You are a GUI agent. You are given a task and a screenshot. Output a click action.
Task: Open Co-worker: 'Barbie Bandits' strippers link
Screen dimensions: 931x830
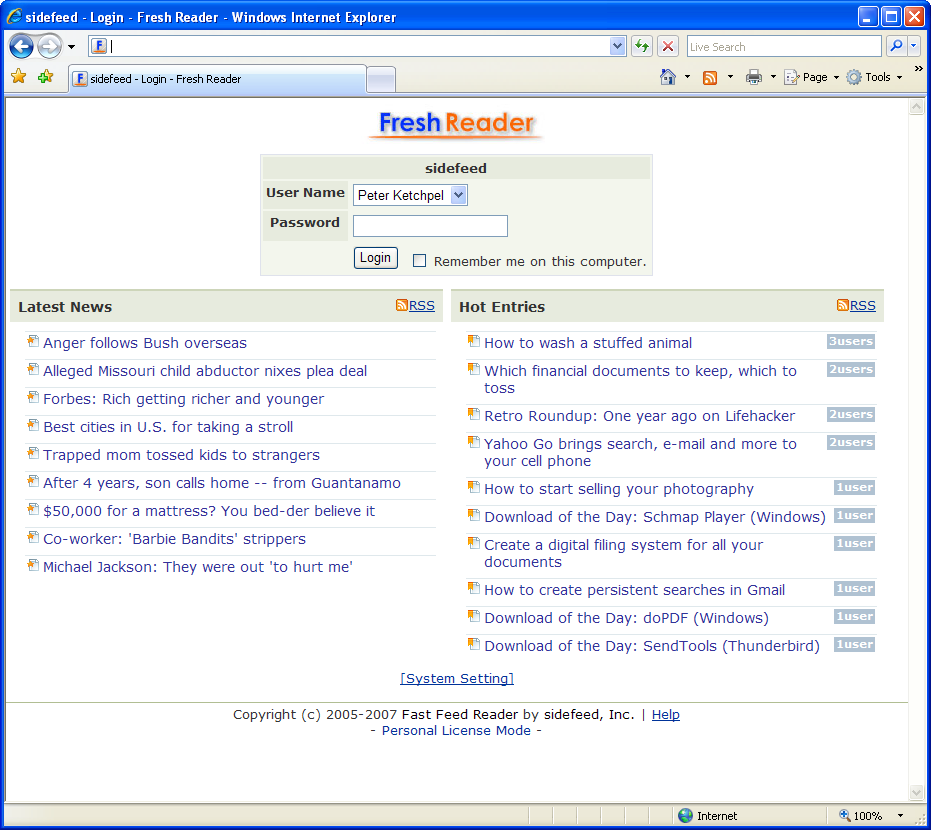click(174, 539)
